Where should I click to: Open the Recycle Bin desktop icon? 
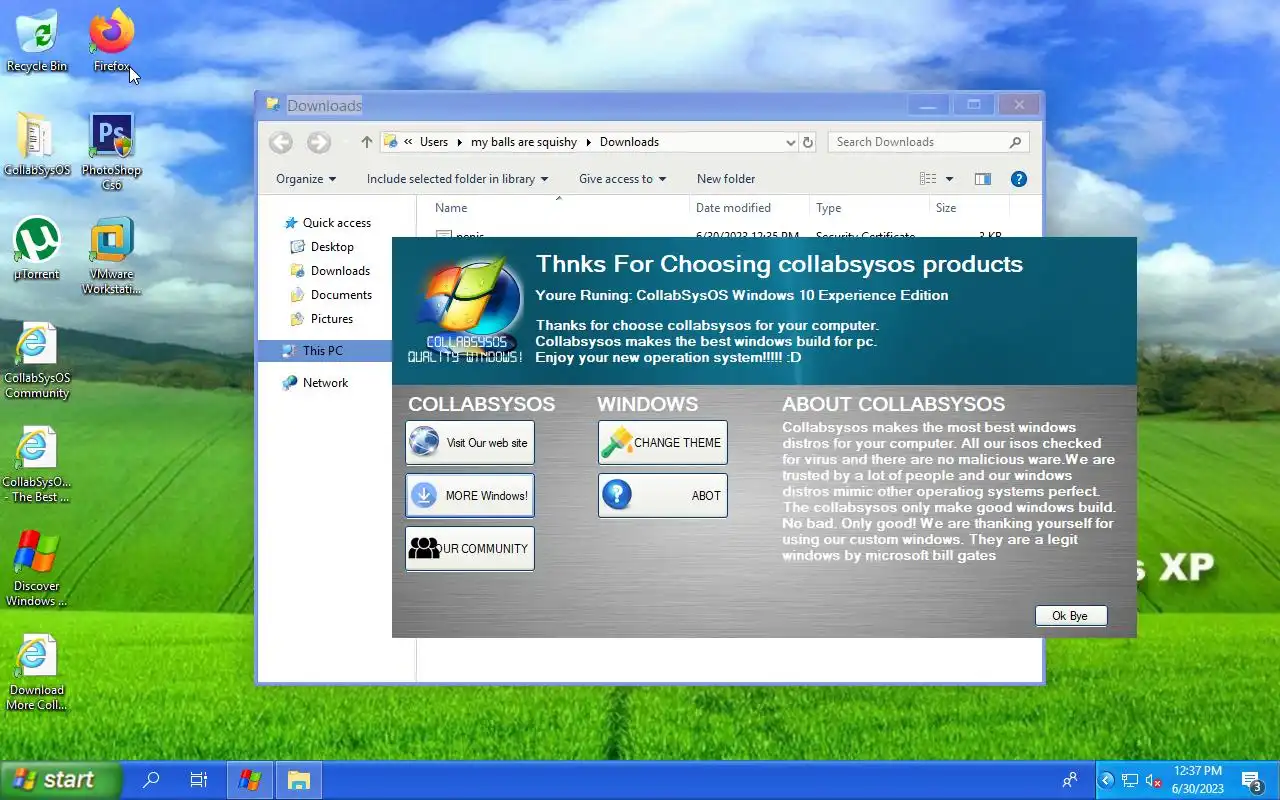click(37, 40)
